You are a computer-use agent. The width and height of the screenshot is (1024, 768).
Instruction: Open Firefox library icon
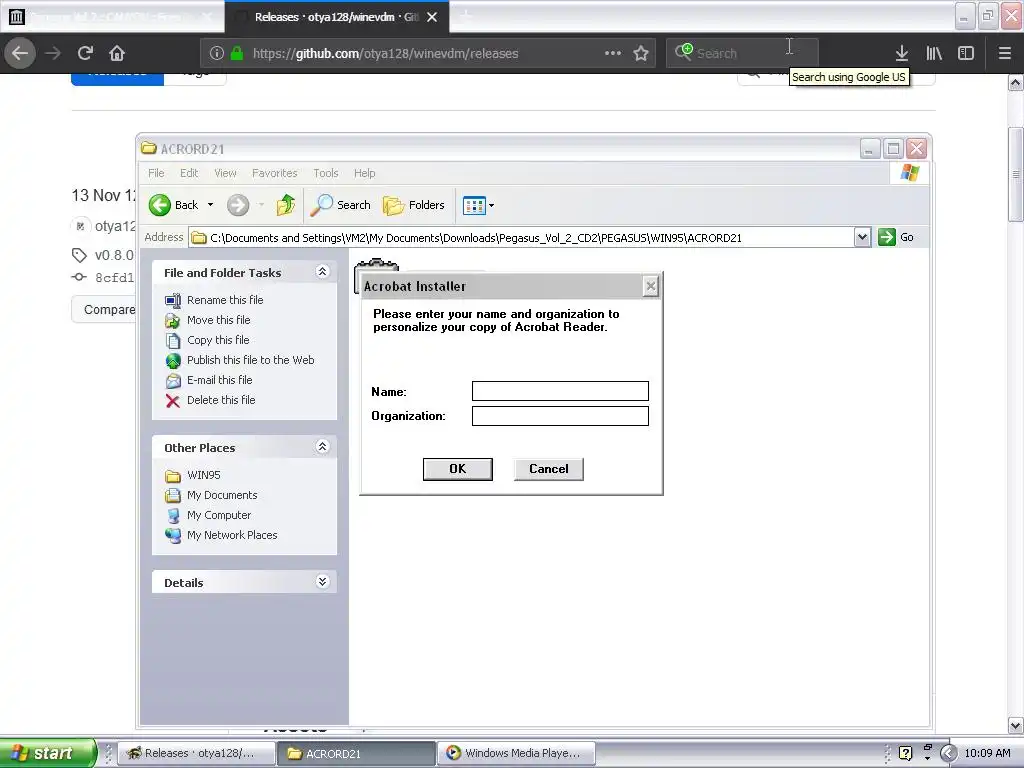click(x=934, y=53)
